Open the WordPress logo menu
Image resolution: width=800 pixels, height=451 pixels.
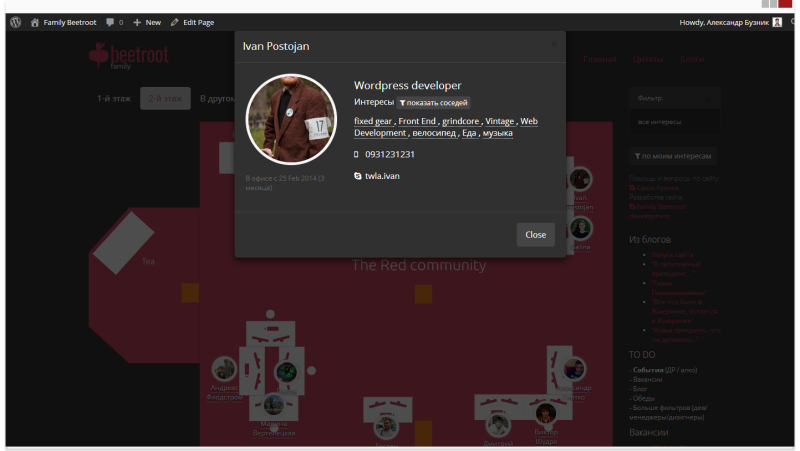coord(15,22)
